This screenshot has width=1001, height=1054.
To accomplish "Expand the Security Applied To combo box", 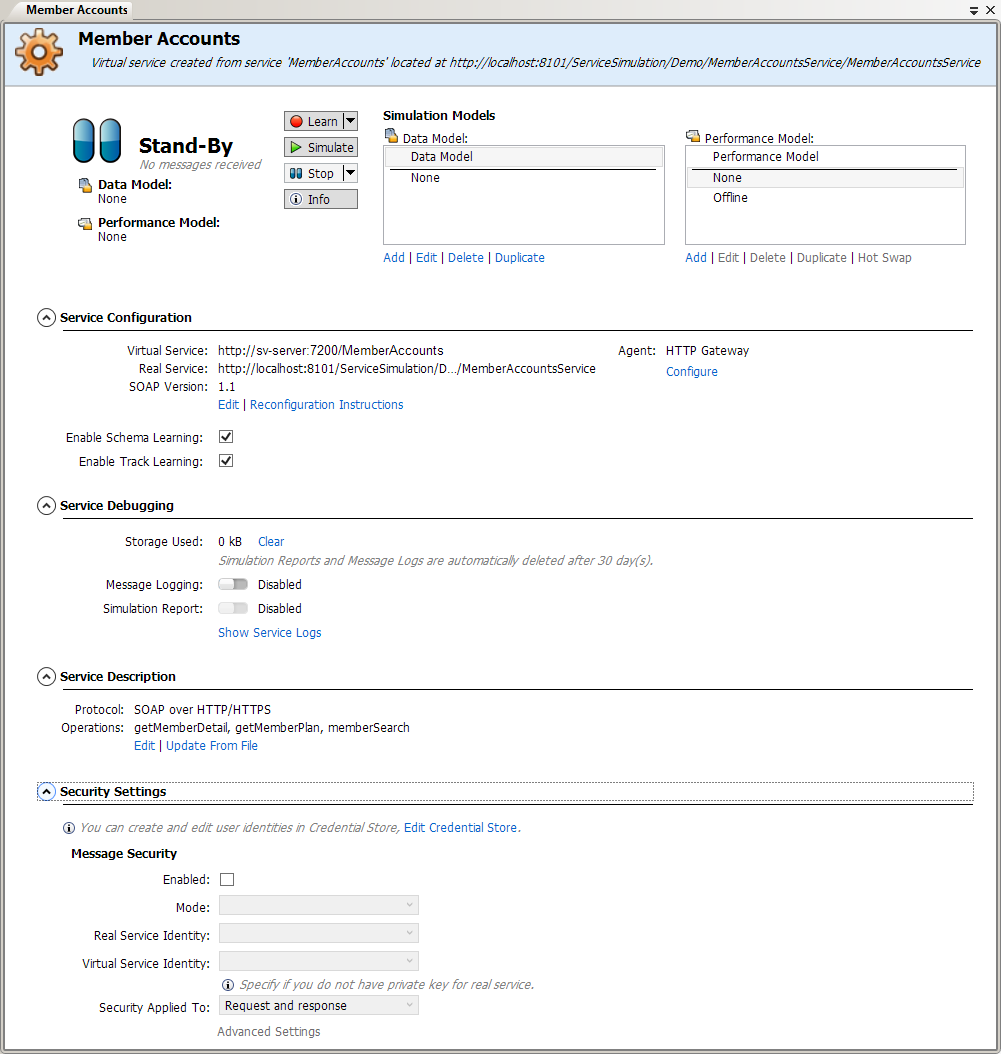I will pyautogui.click(x=318, y=1005).
